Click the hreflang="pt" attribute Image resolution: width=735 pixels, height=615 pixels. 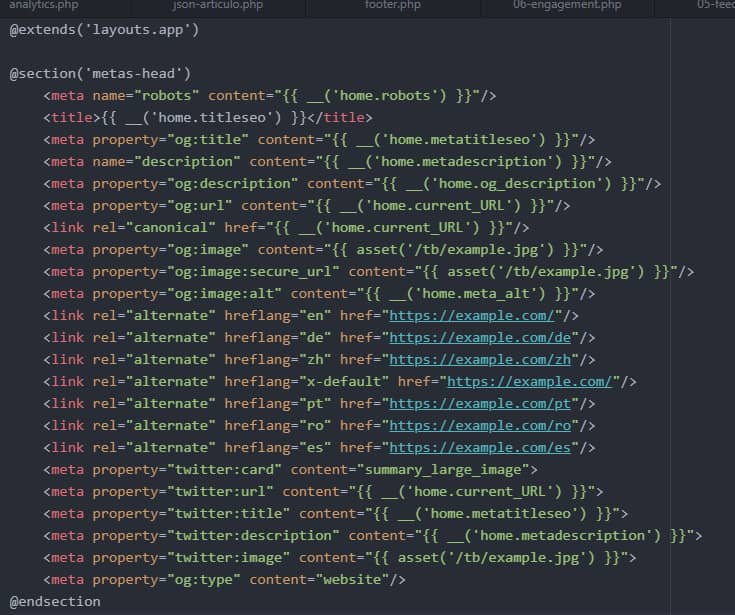click(x=278, y=404)
